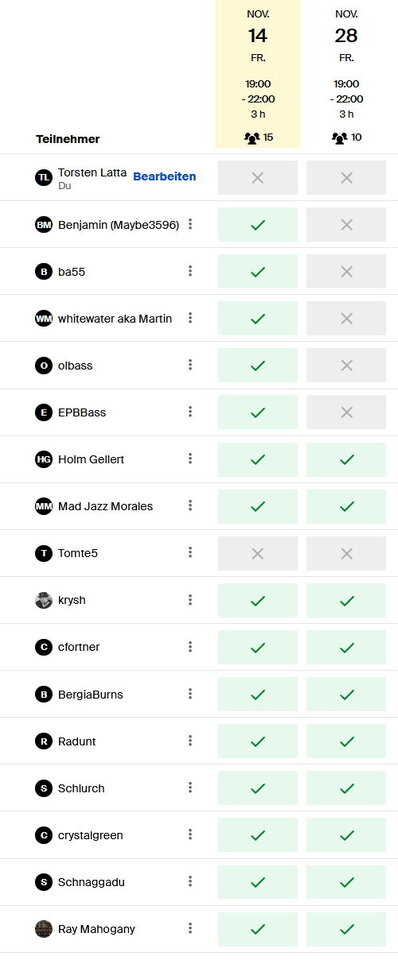Open the three-dot menu for Benjamin (Maybe3596)
The height and width of the screenshot is (960, 398).
click(x=190, y=224)
